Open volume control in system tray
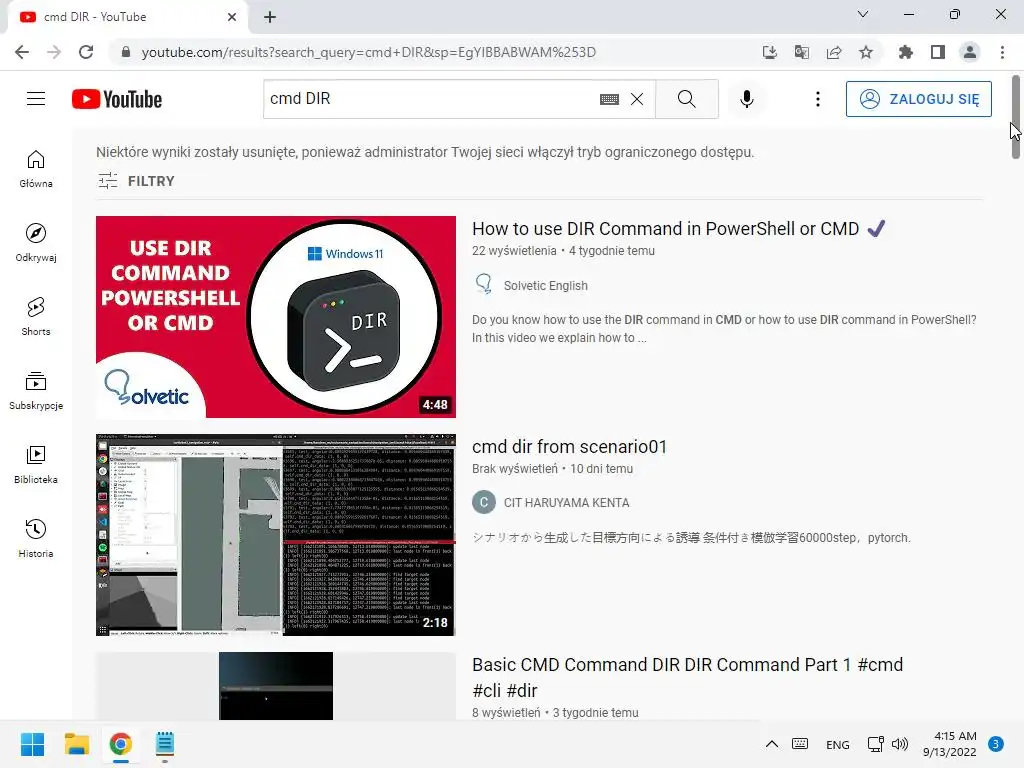This screenshot has width=1024, height=768. tap(900, 744)
